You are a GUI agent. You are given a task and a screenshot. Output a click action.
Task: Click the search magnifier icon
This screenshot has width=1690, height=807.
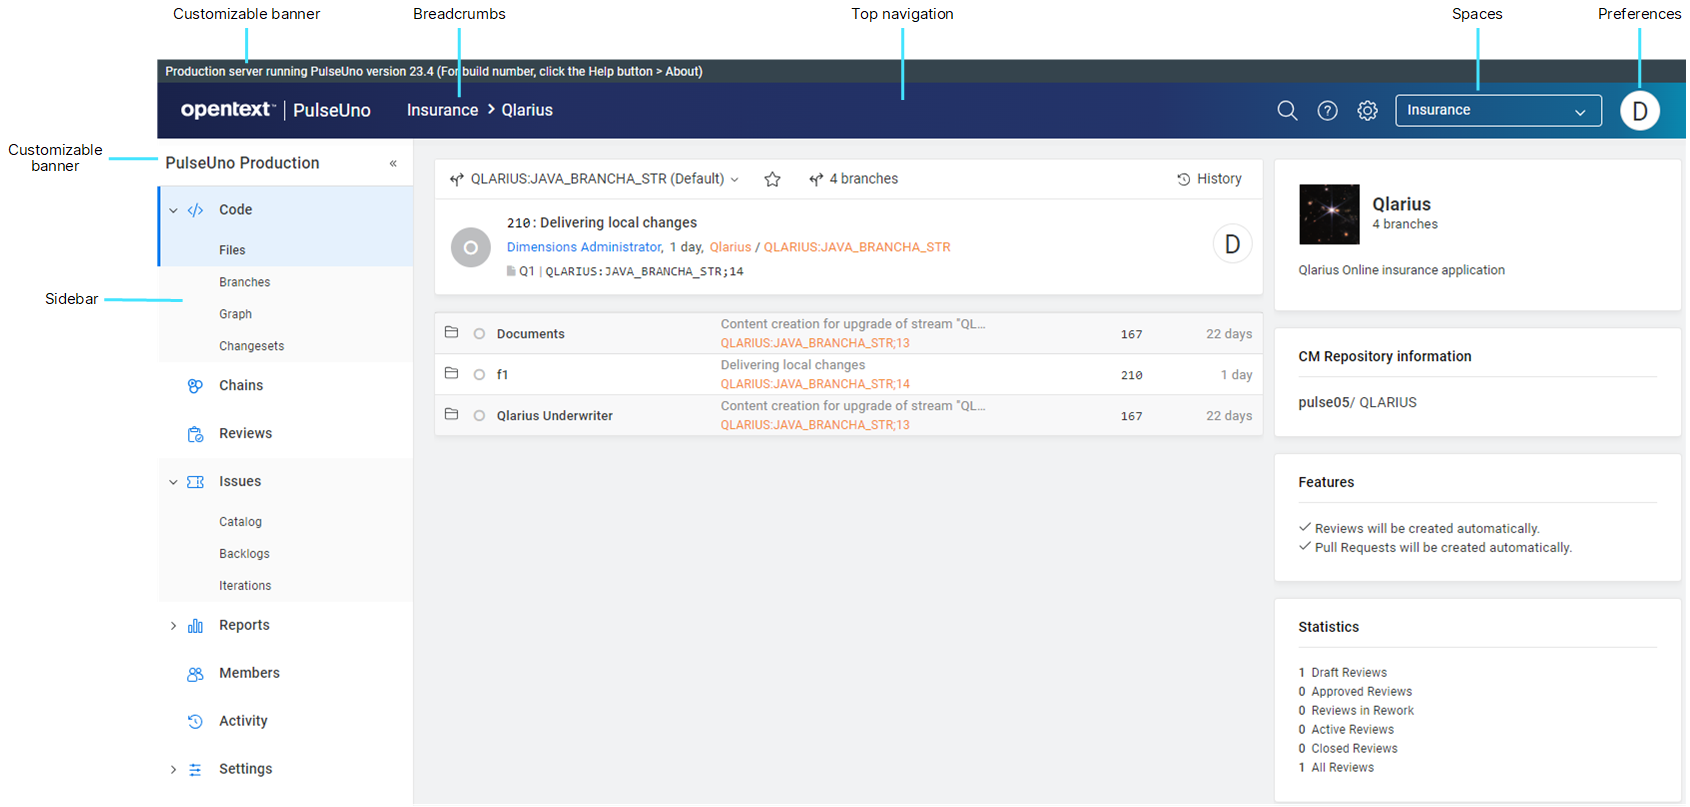pyautogui.click(x=1287, y=111)
